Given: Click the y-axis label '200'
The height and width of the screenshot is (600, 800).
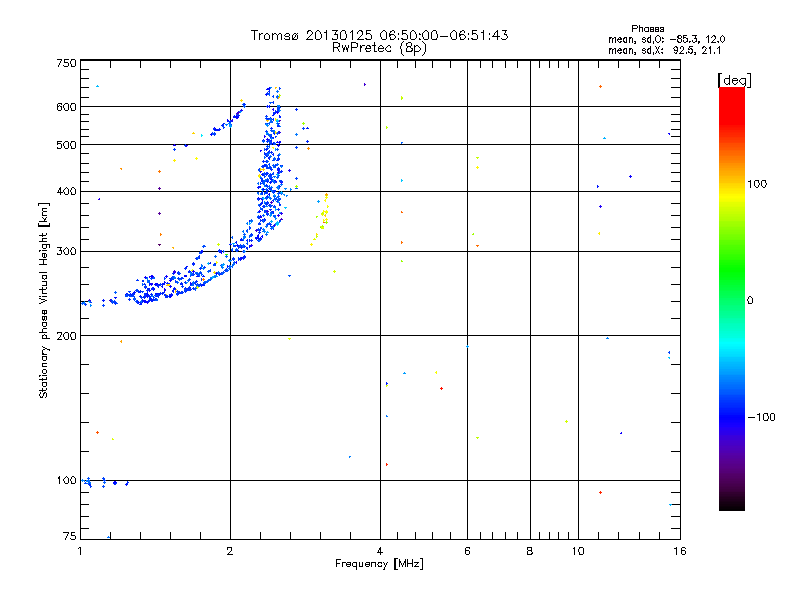Looking at the screenshot, I should pos(66,336).
